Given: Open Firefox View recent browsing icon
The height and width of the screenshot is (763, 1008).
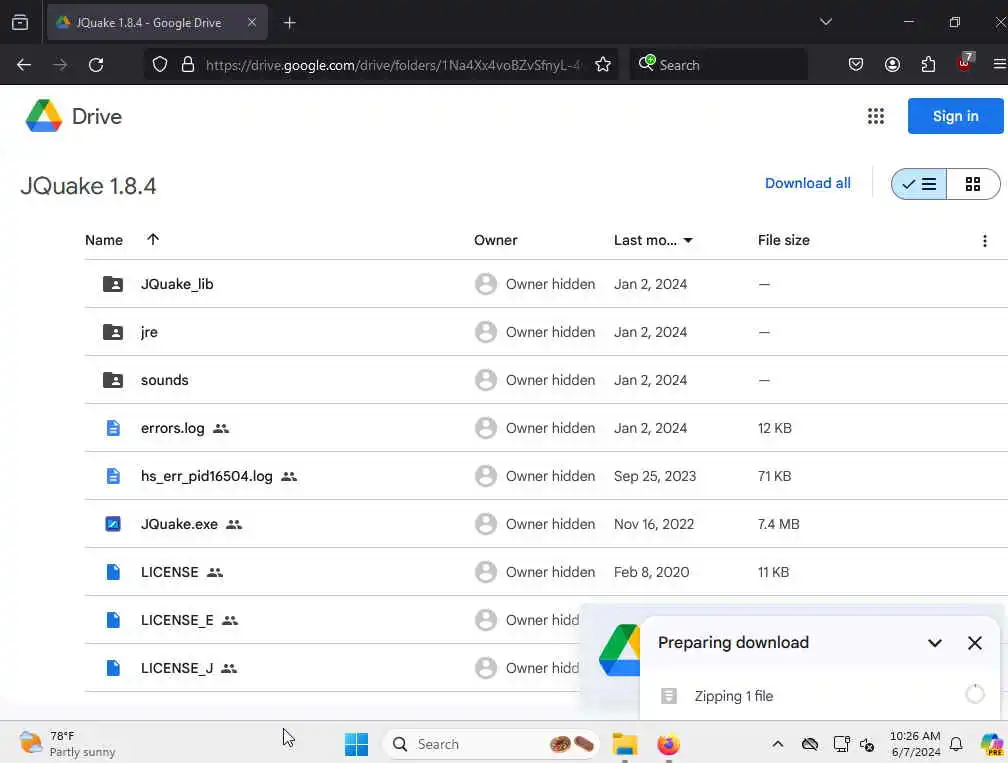Looking at the screenshot, I should pos(20,22).
